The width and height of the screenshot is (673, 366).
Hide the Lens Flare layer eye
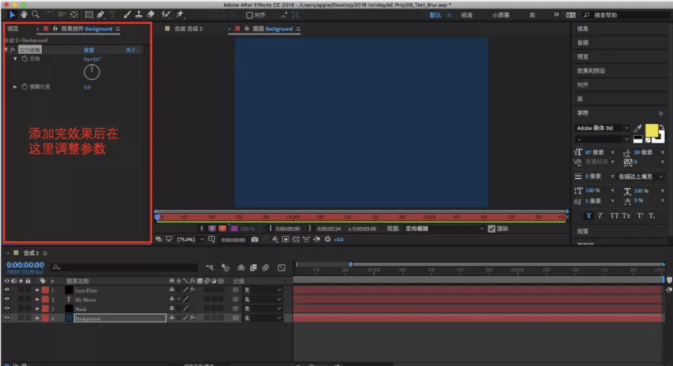pyautogui.click(x=7, y=290)
